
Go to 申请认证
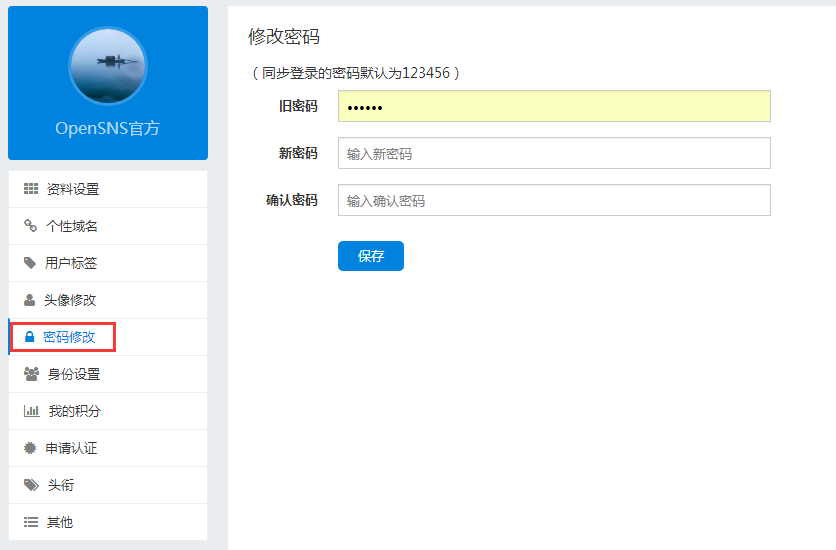click(108, 448)
